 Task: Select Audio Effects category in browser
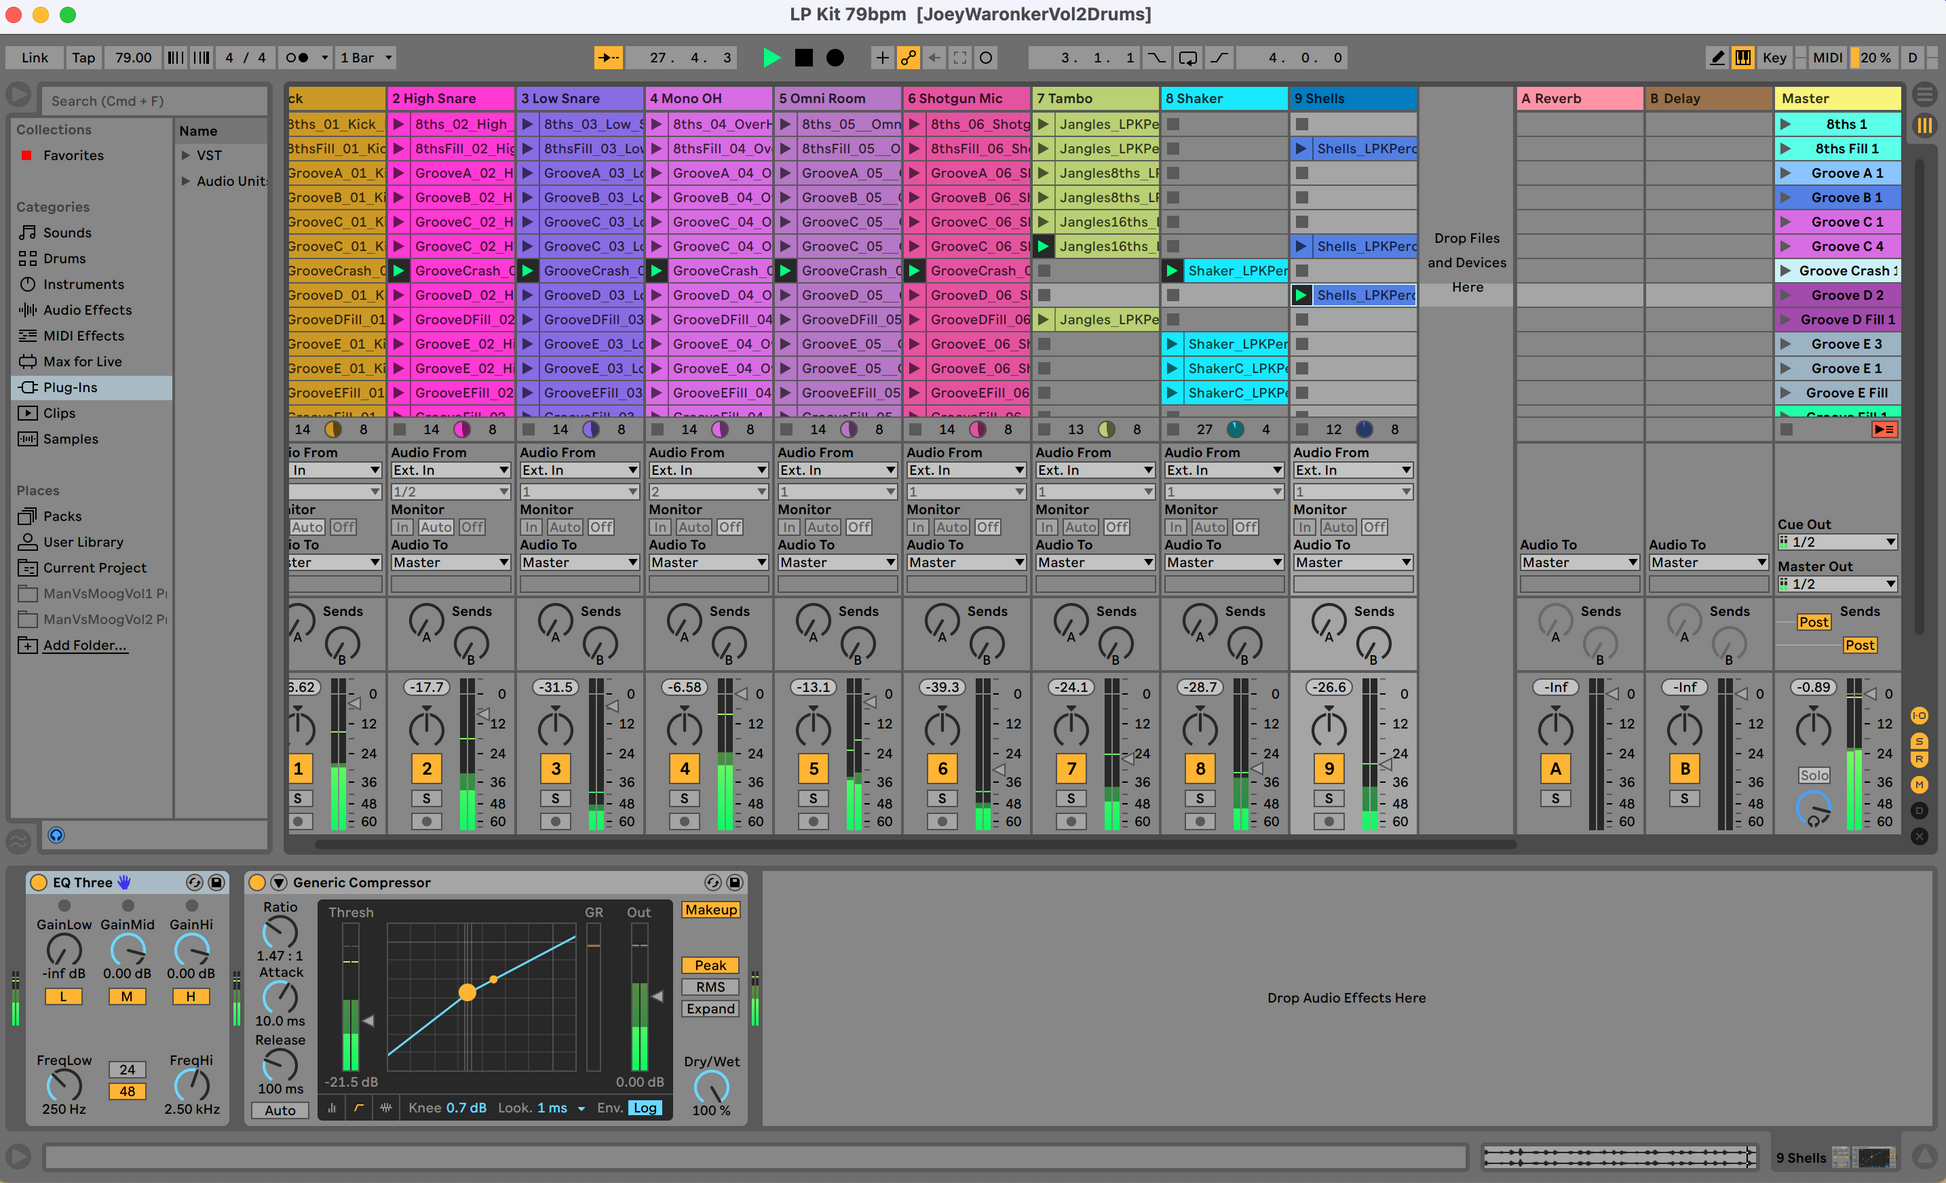click(x=87, y=310)
